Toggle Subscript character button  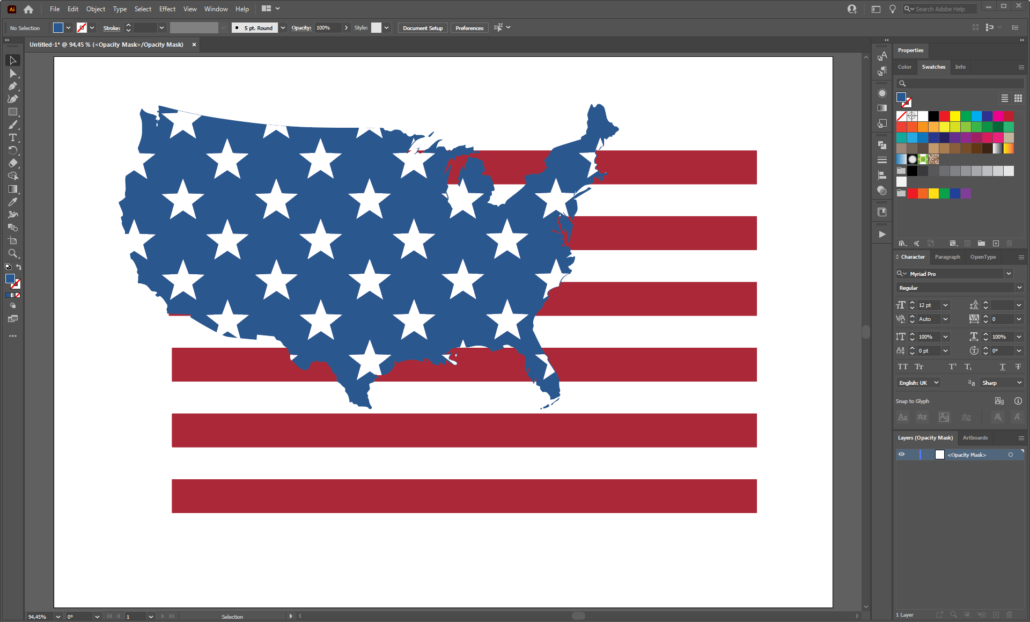[968, 367]
